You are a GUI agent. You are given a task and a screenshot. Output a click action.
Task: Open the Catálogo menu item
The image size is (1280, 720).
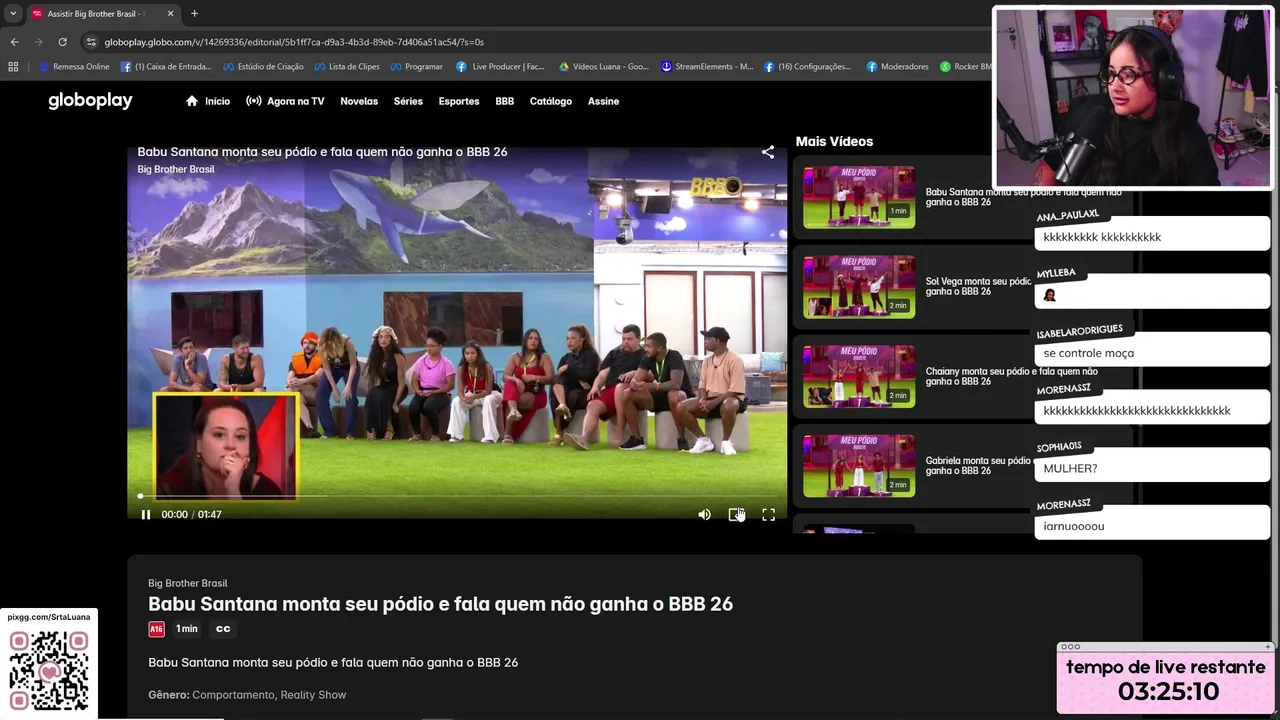coord(551,101)
